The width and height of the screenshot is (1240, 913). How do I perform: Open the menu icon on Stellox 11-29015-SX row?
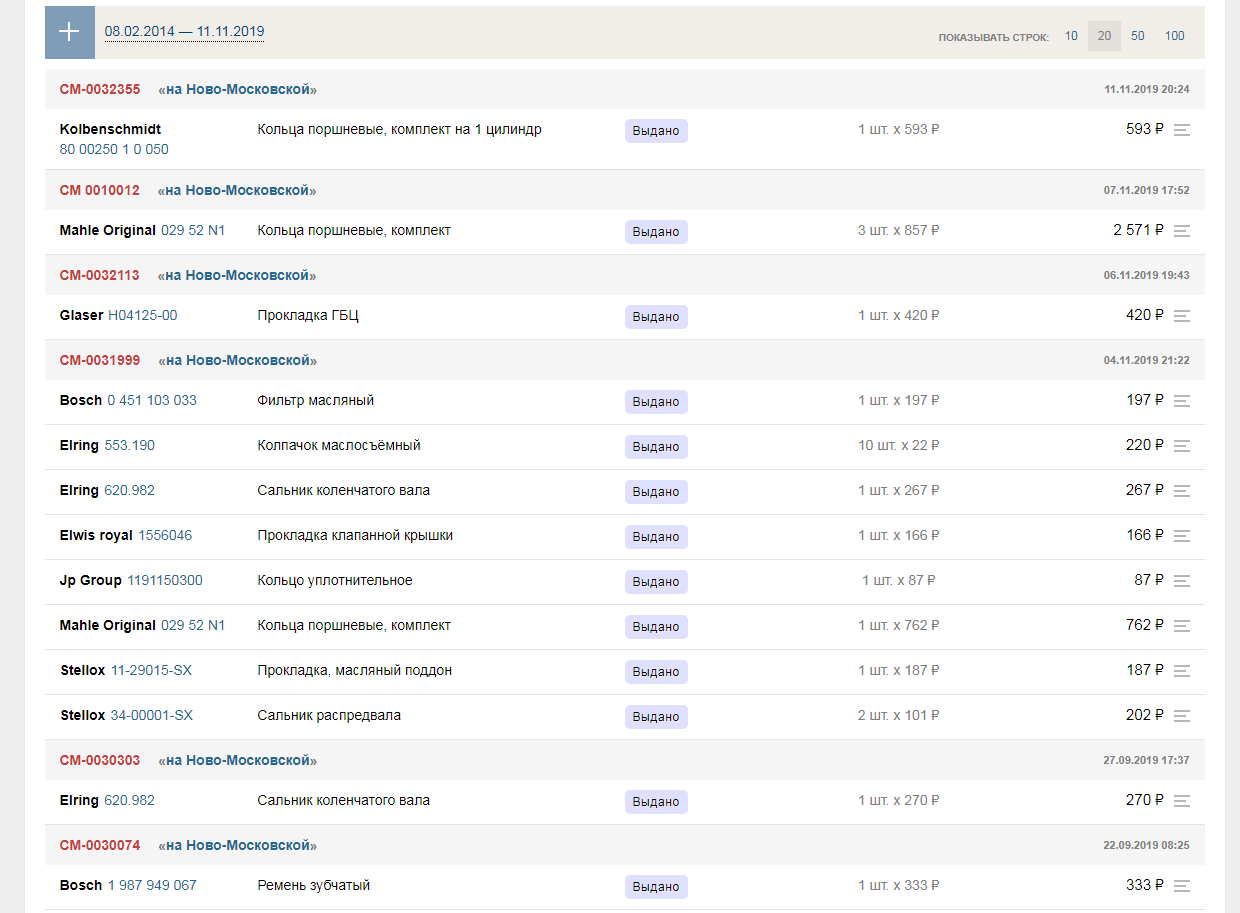[1182, 671]
